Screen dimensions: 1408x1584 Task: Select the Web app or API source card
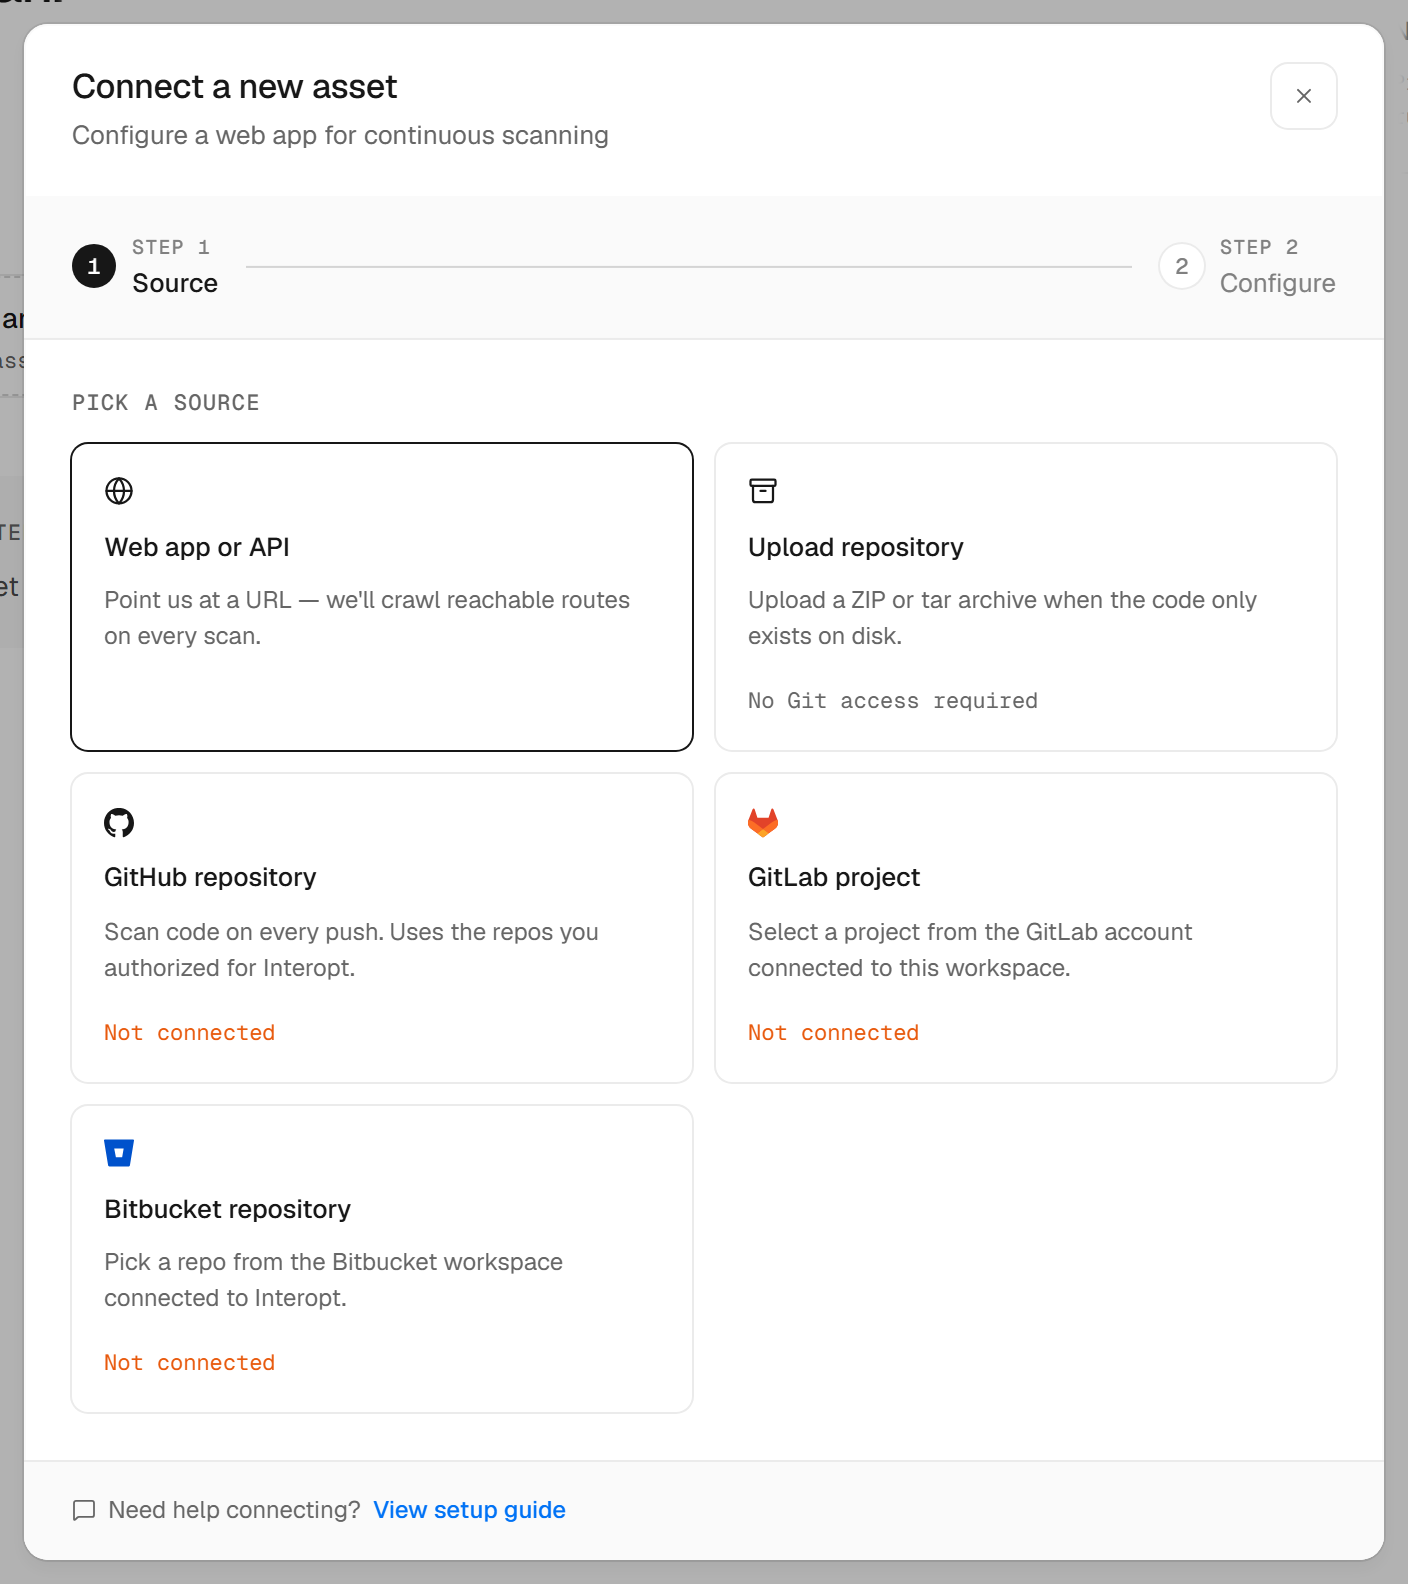pyautogui.click(x=382, y=597)
